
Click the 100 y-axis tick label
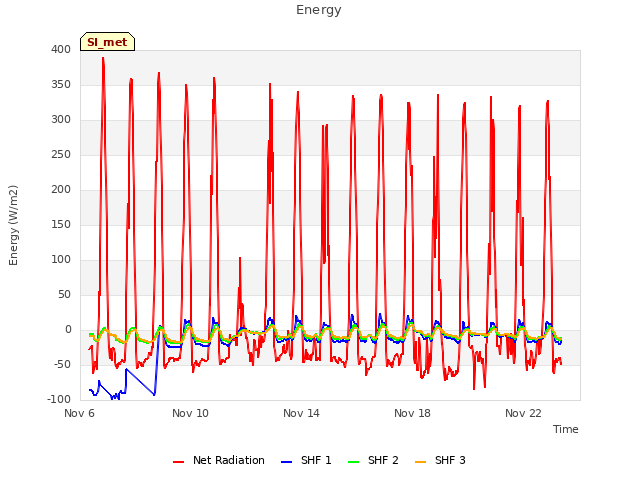pyautogui.click(x=61, y=260)
